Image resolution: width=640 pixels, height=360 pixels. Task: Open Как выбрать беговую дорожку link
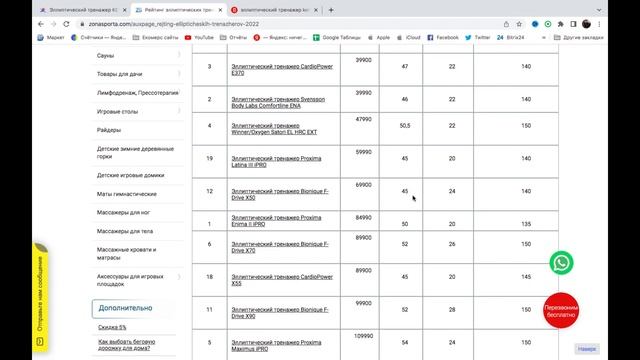[x=127, y=345]
